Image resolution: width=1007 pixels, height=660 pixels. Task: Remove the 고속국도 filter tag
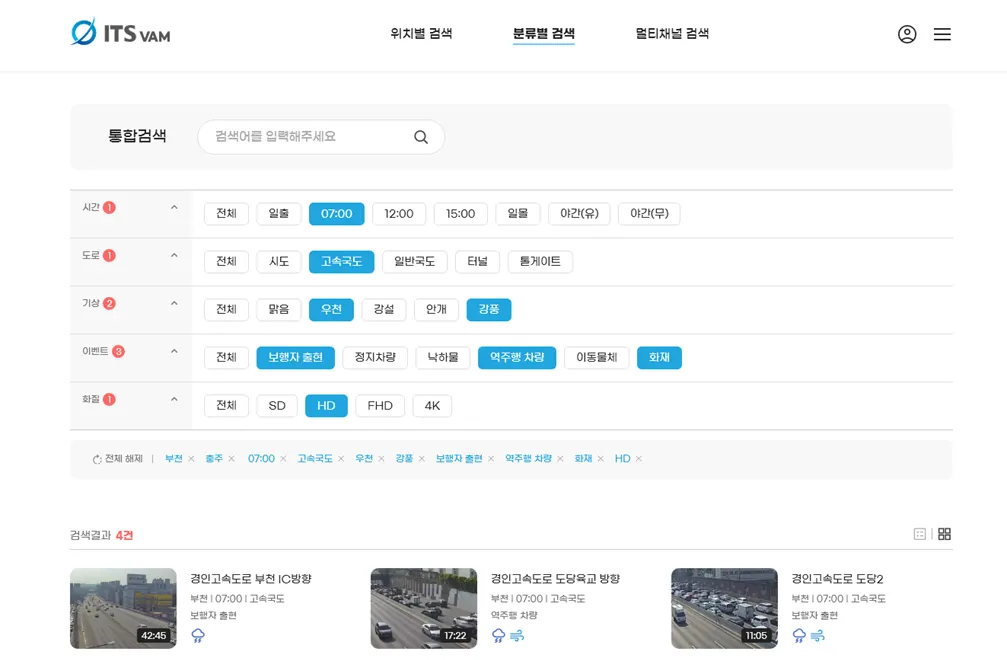pyautogui.click(x=341, y=459)
